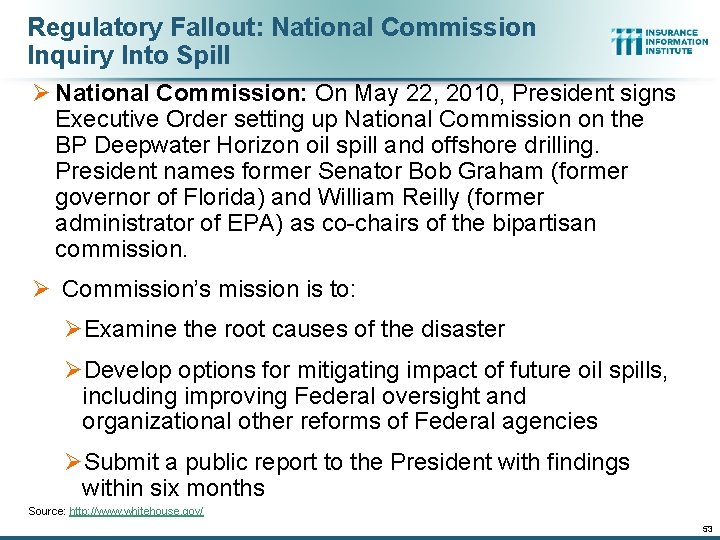Click the arrow bullet before Develop options
This screenshot has width=720, height=540.
tap(72, 371)
